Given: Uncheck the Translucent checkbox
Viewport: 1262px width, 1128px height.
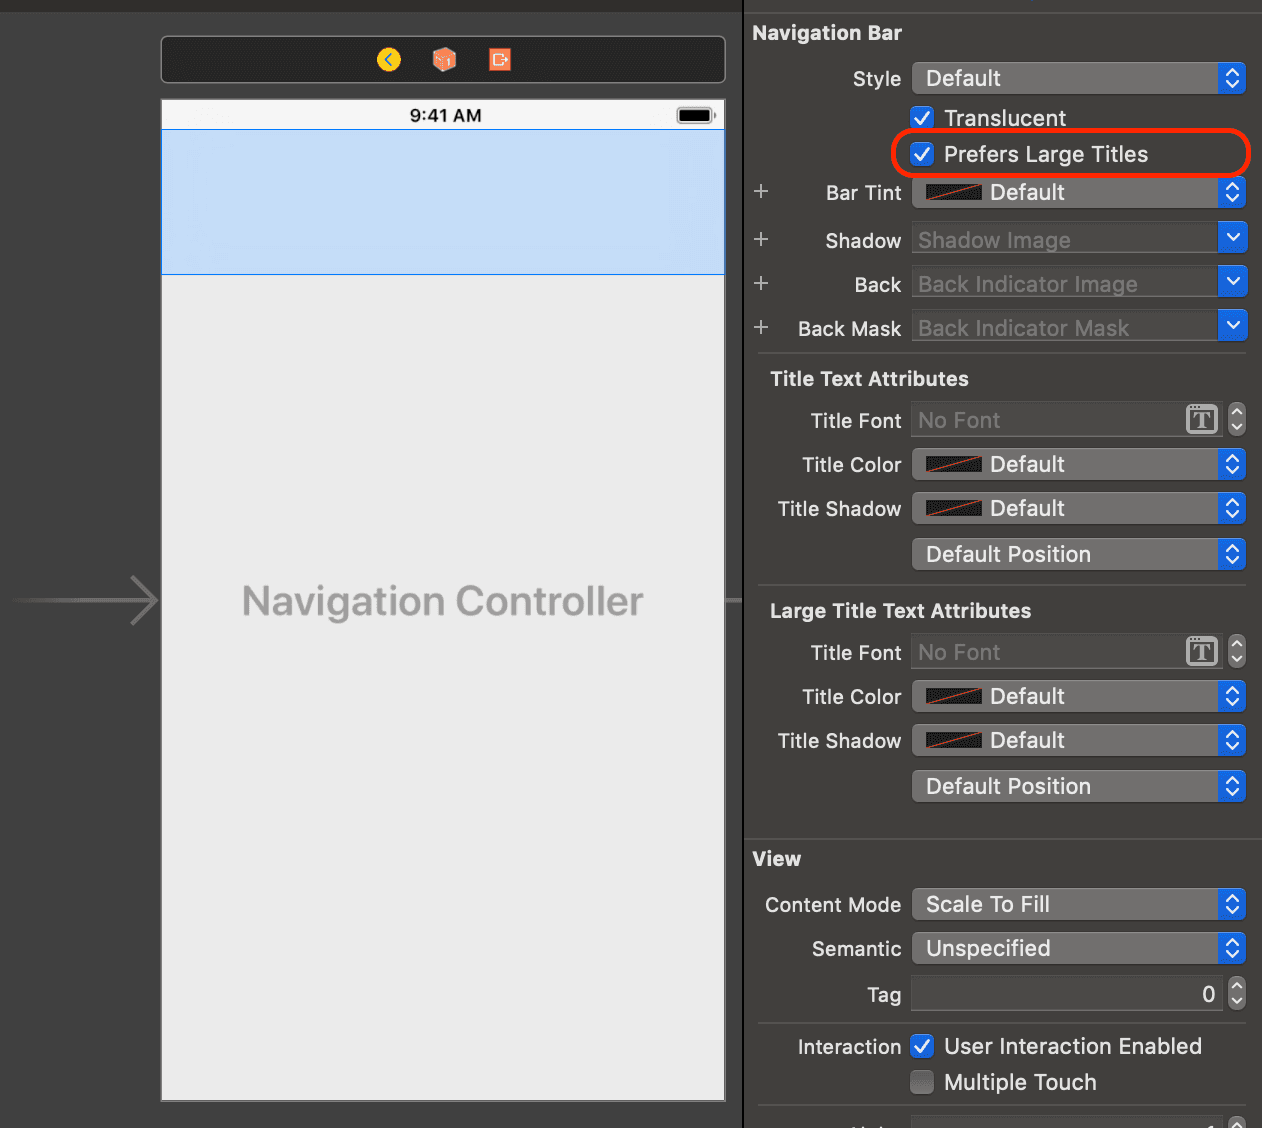Looking at the screenshot, I should click(x=922, y=118).
